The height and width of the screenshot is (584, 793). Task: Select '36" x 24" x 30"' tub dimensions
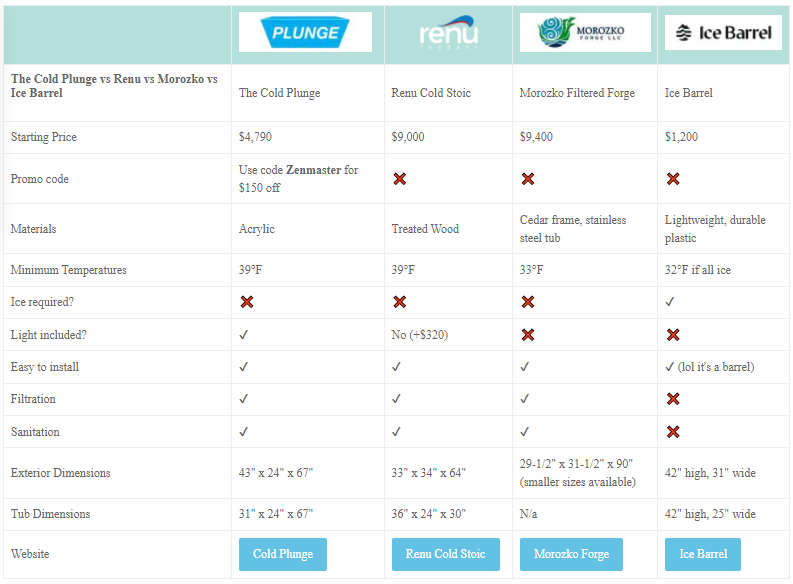pos(428,514)
